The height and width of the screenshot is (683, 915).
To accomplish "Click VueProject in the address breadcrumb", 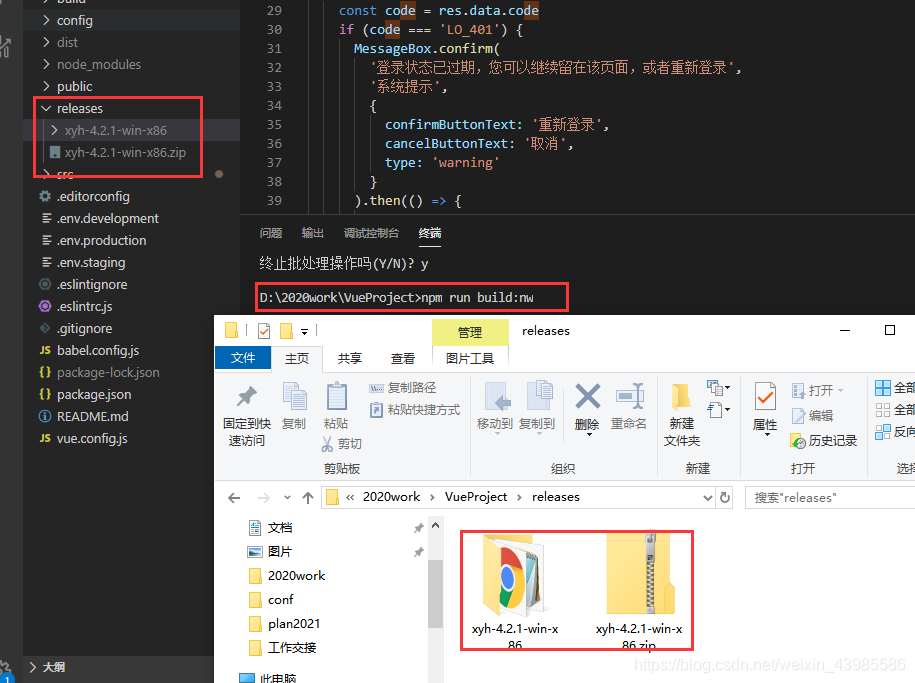I will pos(476,497).
